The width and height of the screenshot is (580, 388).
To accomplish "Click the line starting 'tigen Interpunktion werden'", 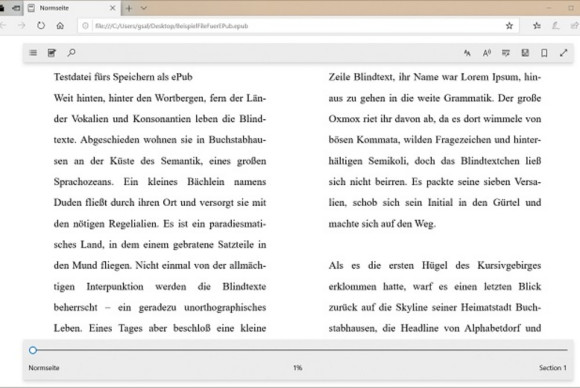I will 160,287.
